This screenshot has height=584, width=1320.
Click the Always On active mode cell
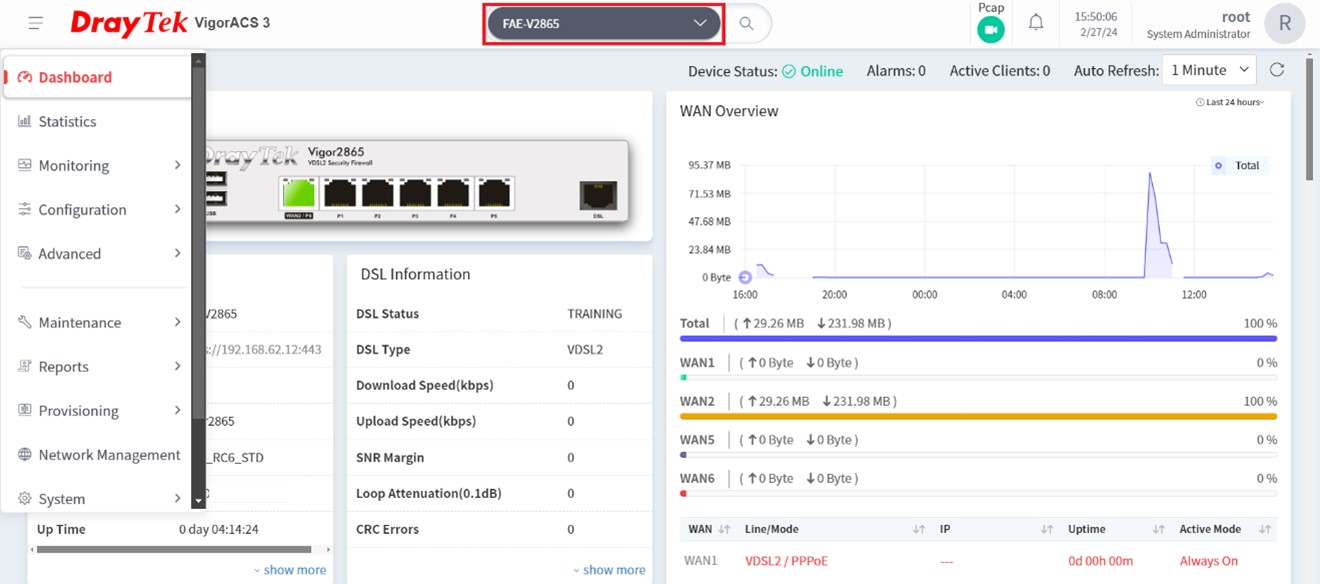pos(1209,561)
